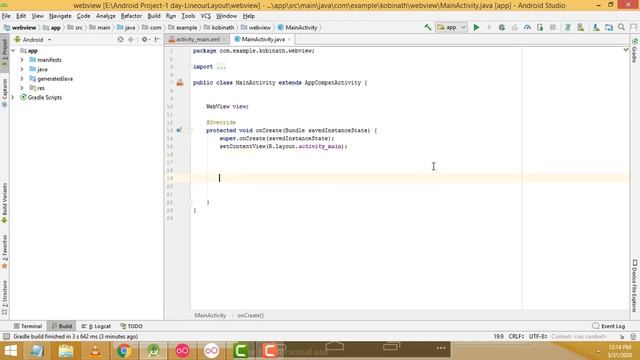Click the Project Structure icon in the toolbar
The width and height of the screenshot is (640, 360).
tap(609, 27)
